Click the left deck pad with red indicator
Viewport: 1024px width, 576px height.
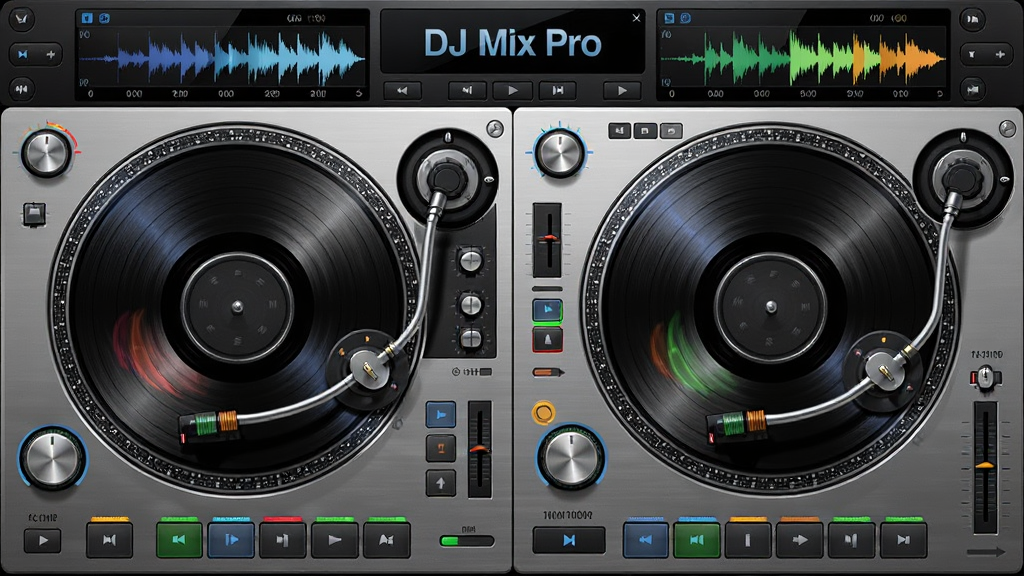tap(283, 539)
